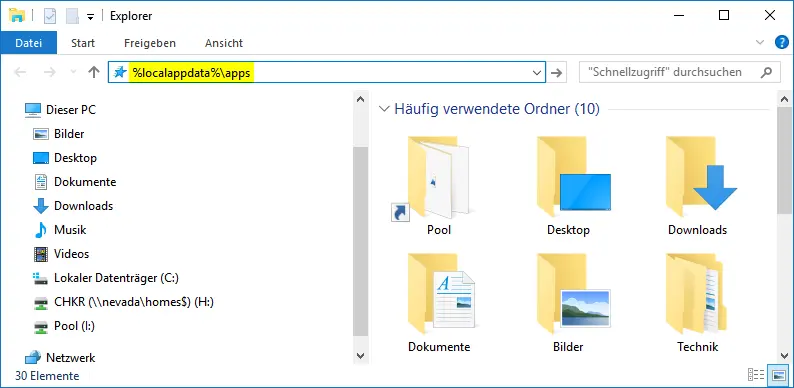Click the Back navigation arrow
Image resolution: width=794 pixels, height=388 pixels.
(20, 72)
